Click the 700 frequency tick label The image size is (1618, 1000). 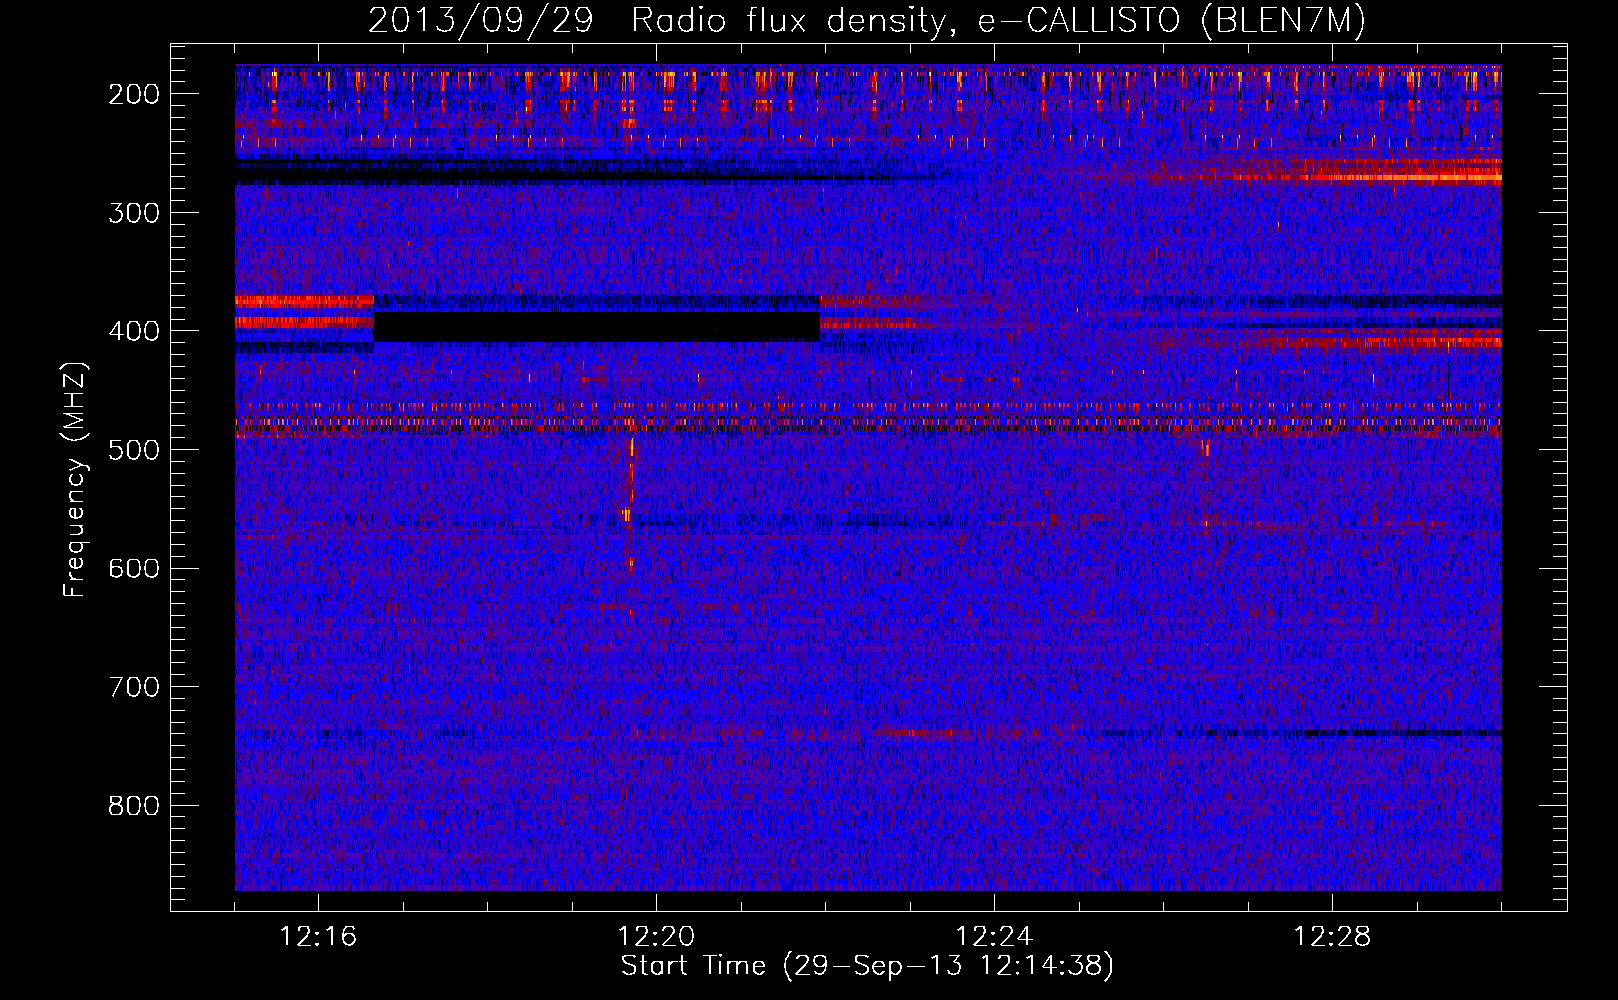[x=133, y=687]
